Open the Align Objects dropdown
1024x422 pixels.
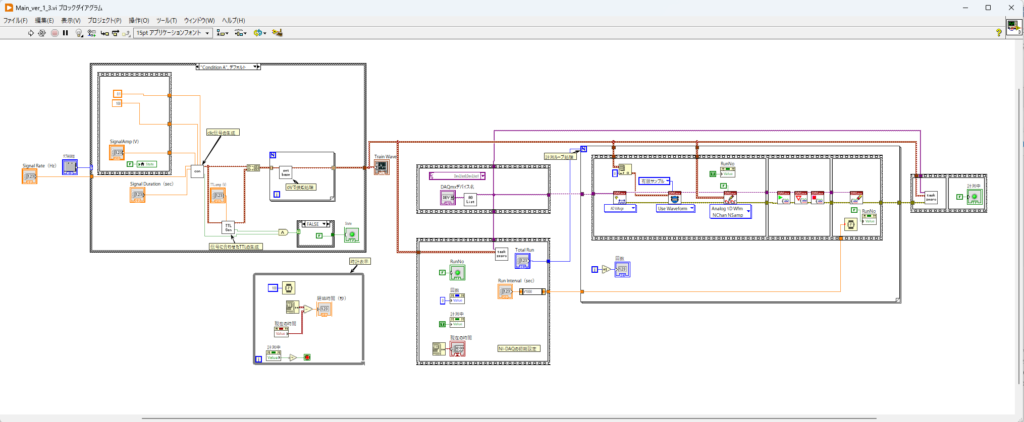[223, 32]
